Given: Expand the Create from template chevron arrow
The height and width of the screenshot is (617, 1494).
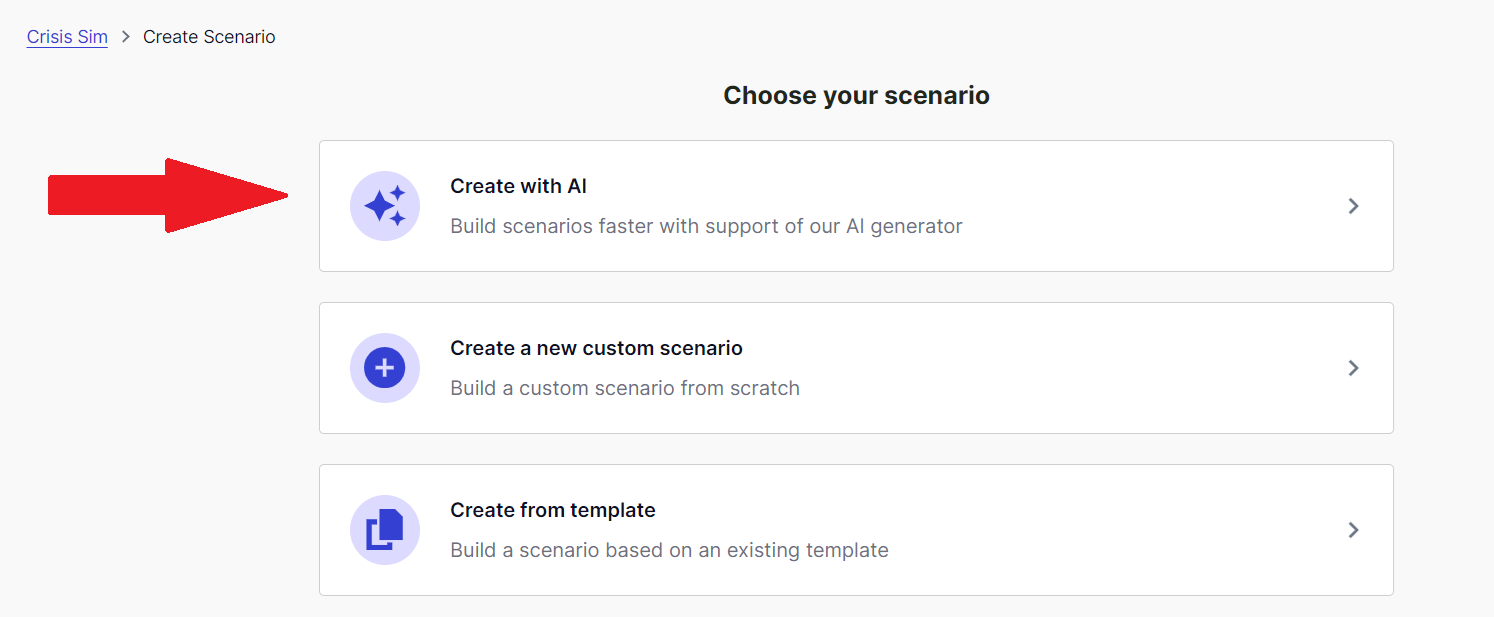Looking at the screenshot, I should (x=1353, y=530).
